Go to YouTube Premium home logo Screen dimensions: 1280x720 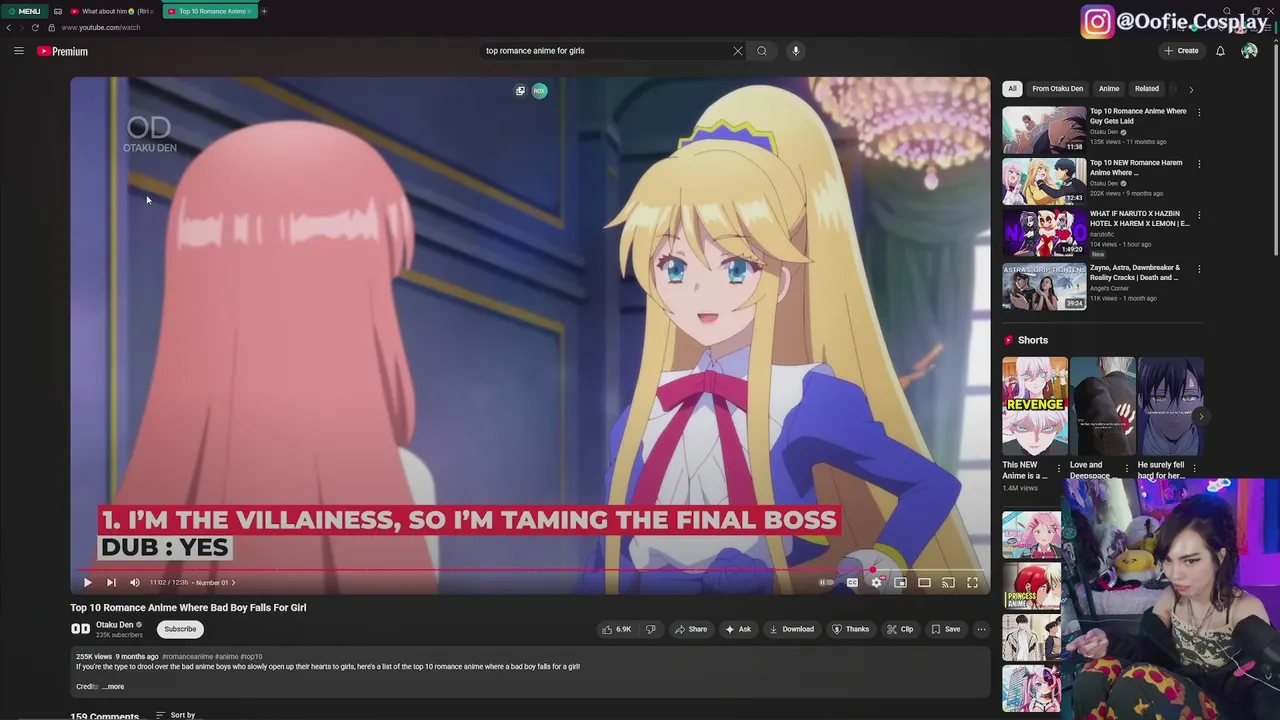pos(63,51)
